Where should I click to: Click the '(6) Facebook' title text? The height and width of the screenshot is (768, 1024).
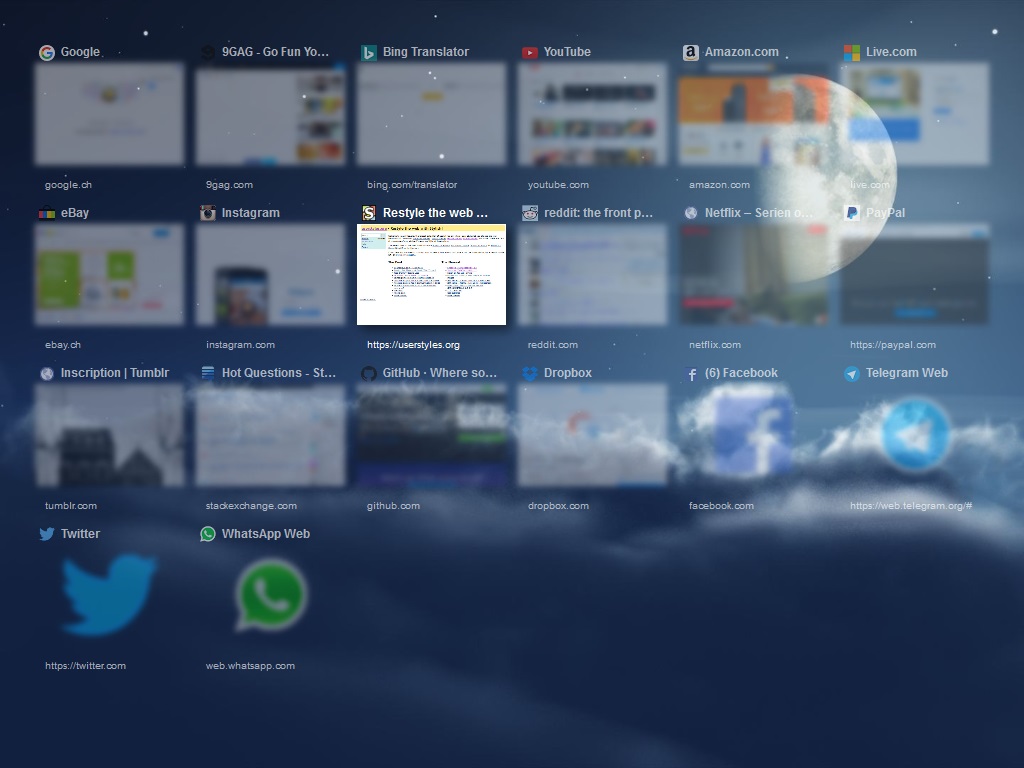741,373
